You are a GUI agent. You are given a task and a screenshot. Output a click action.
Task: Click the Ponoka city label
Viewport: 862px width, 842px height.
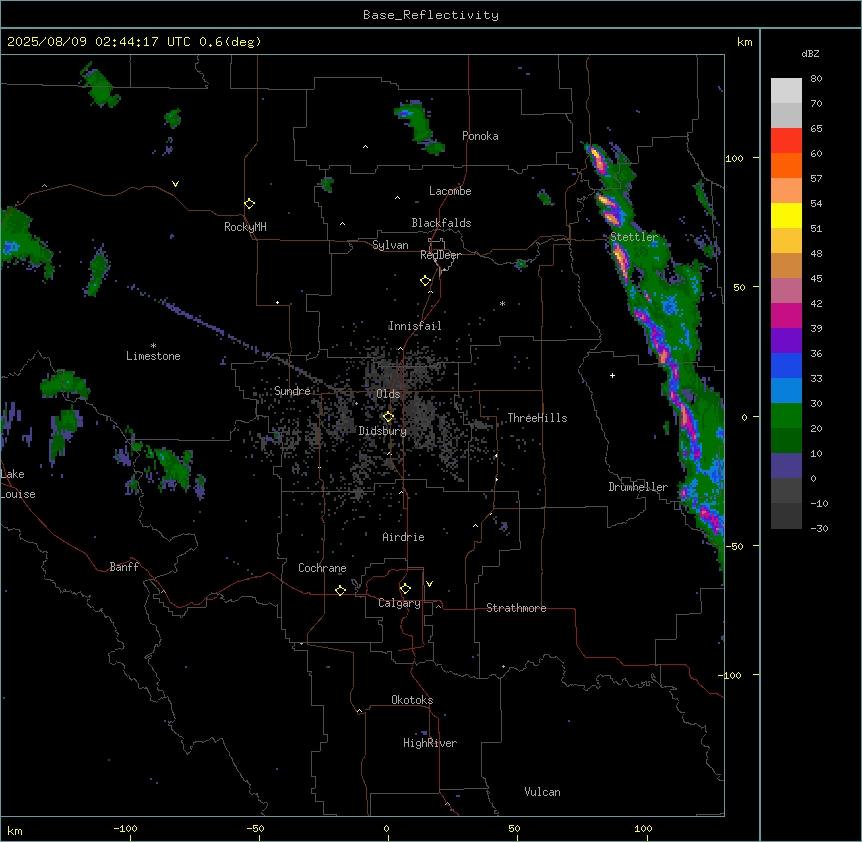pos(480,136)
